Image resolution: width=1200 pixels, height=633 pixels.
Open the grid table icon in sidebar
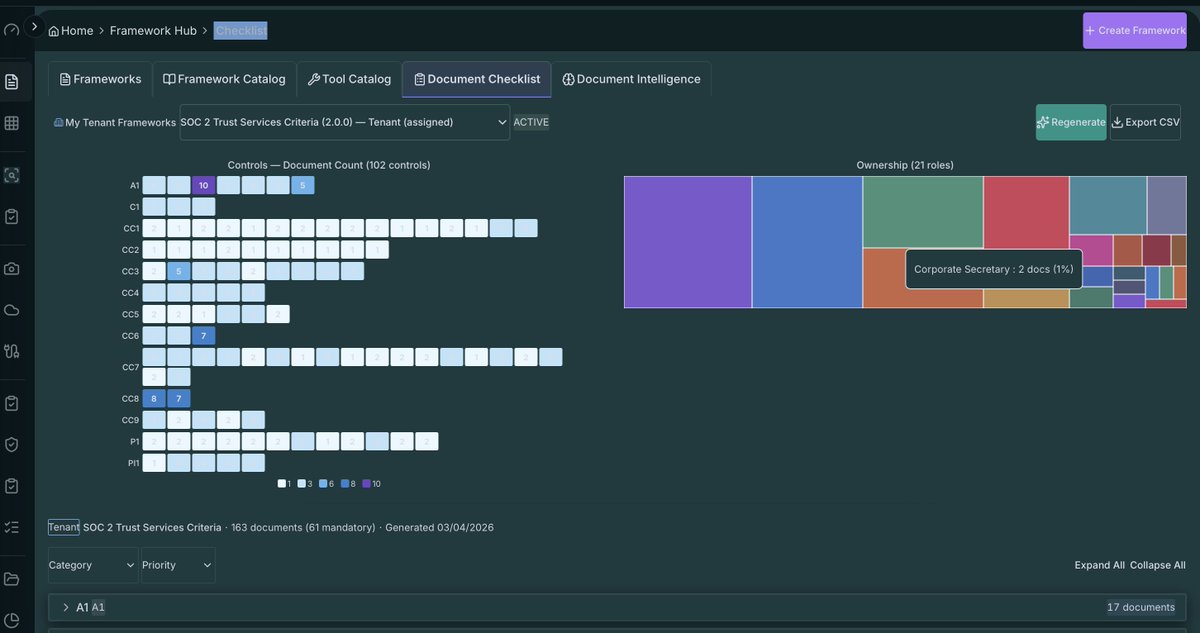click(11, 123)
